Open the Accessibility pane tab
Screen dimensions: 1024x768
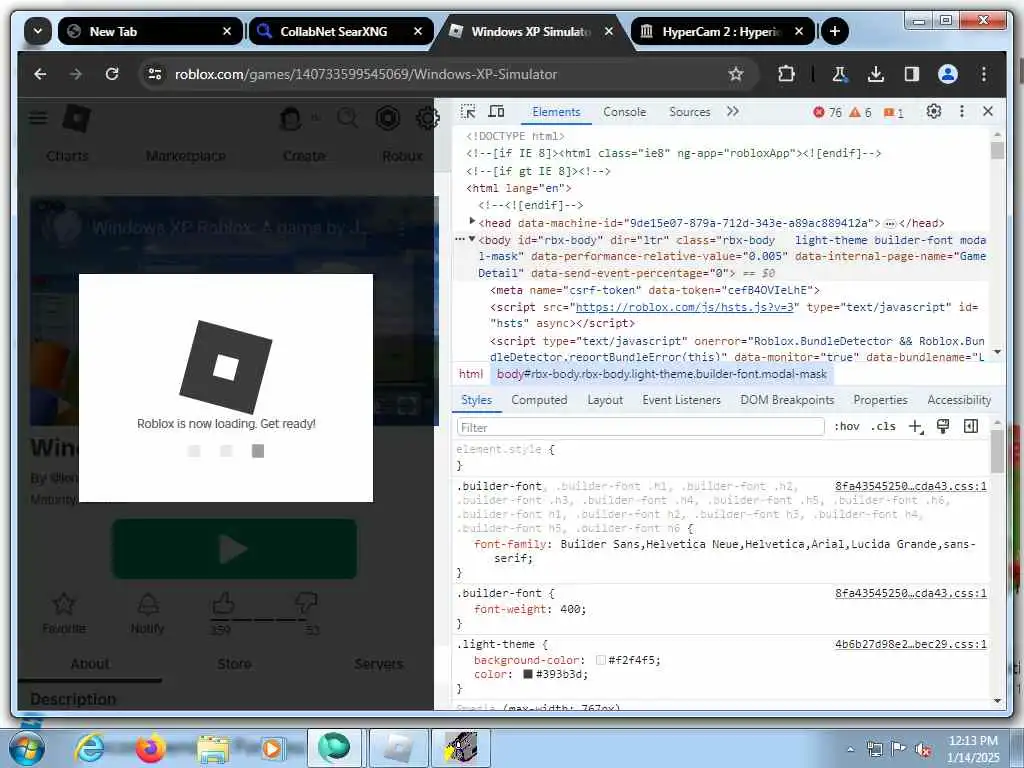(959, 400)
